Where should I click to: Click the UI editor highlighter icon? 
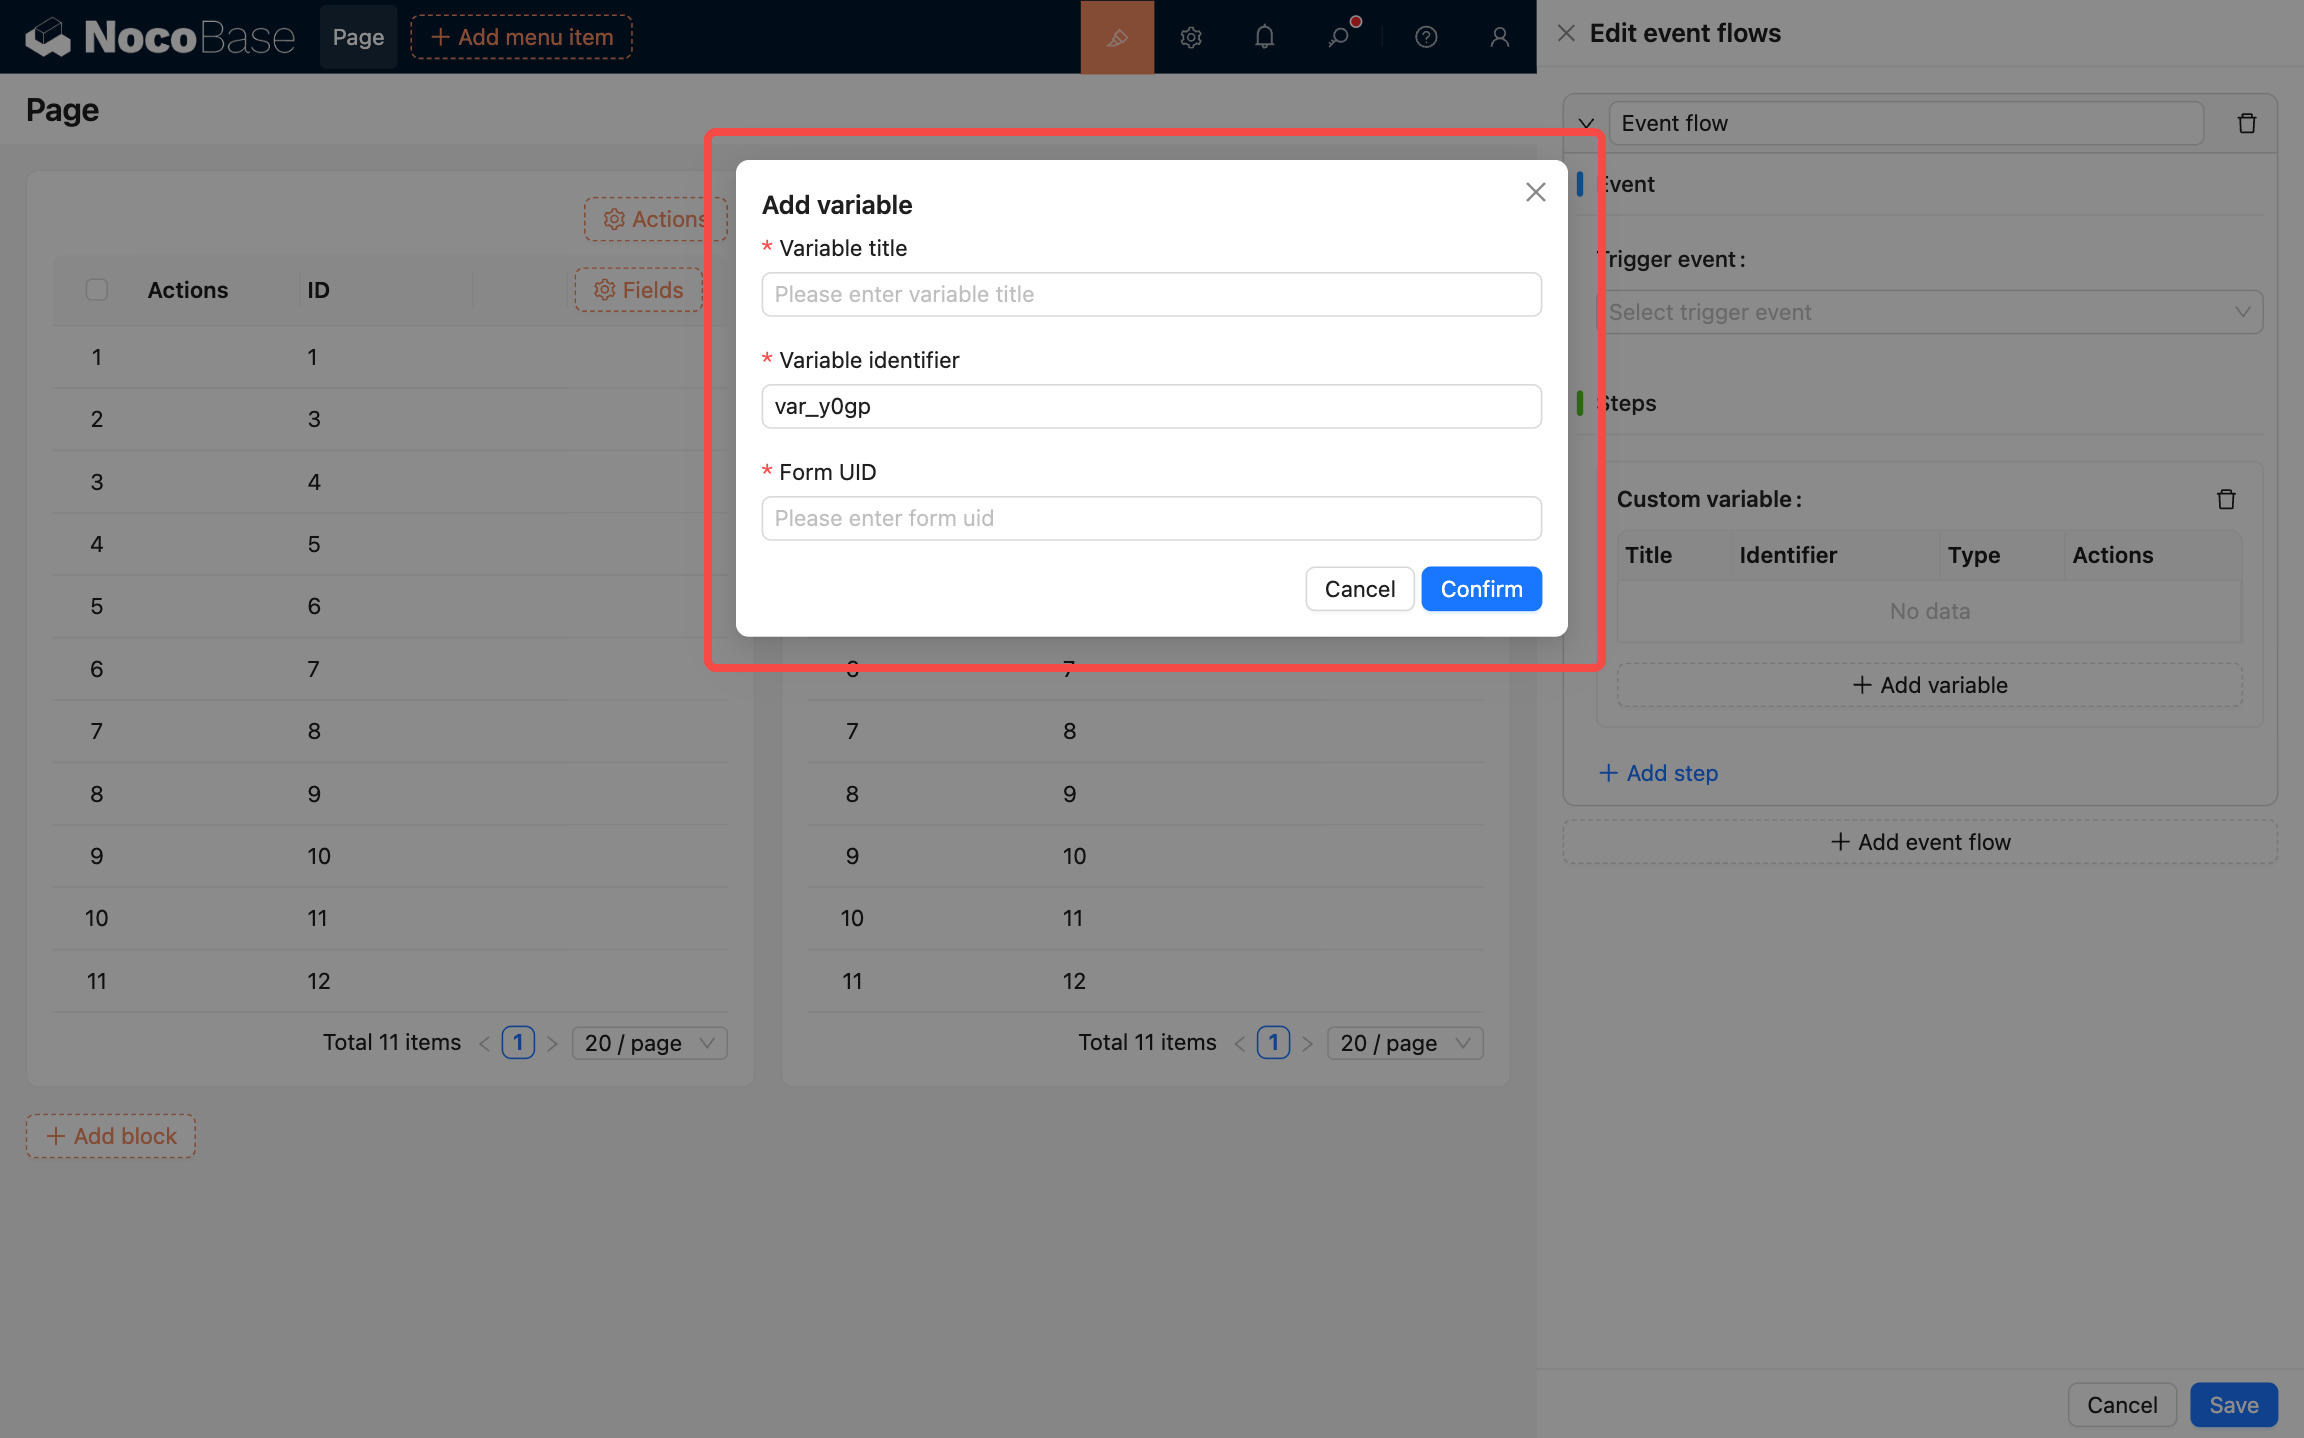(1117, 37)
